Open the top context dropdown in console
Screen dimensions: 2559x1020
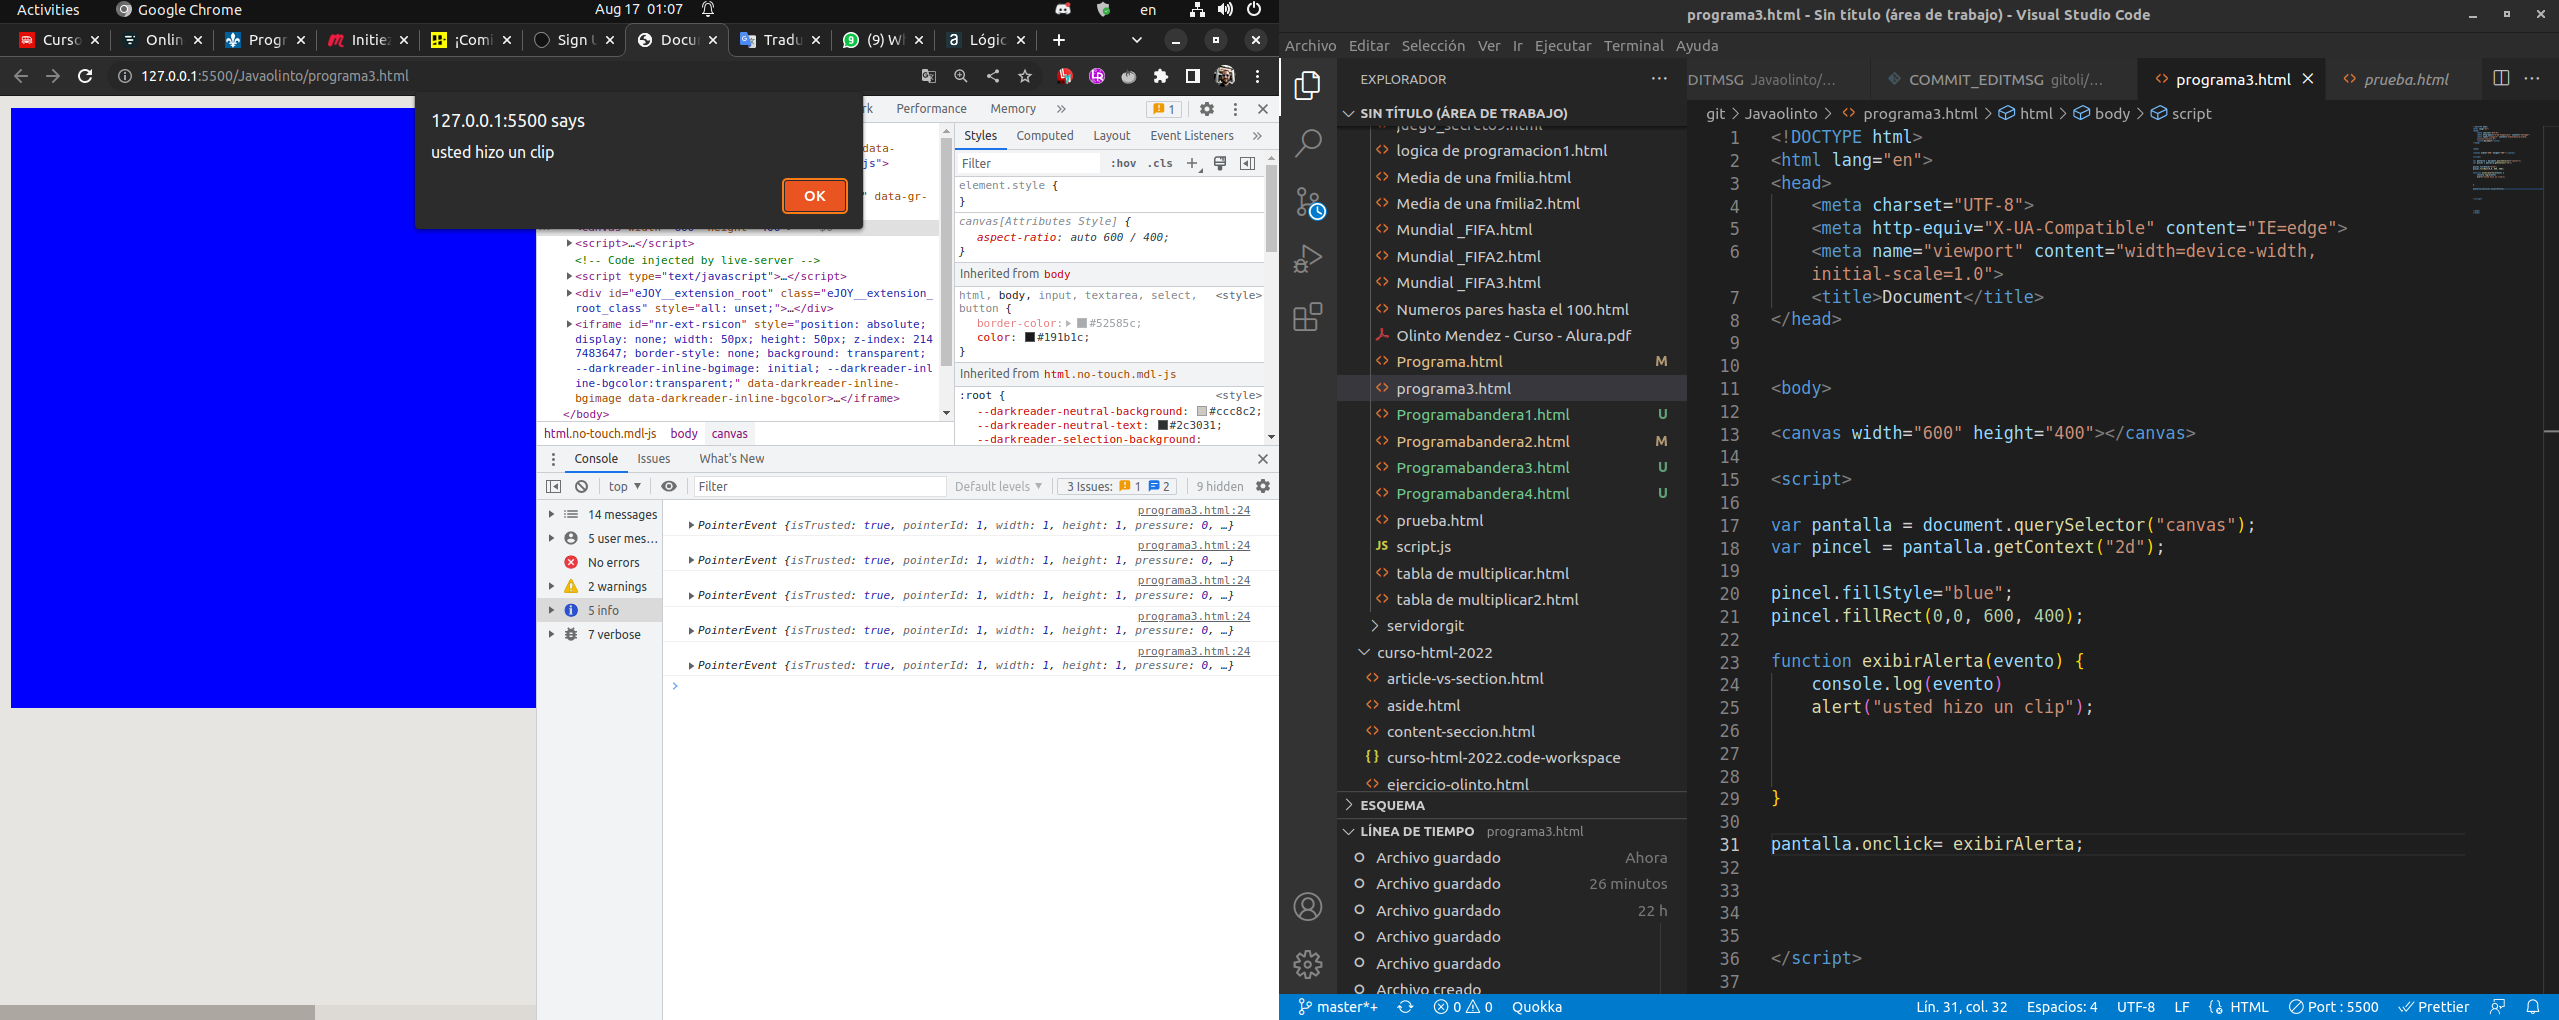(624, 487)
